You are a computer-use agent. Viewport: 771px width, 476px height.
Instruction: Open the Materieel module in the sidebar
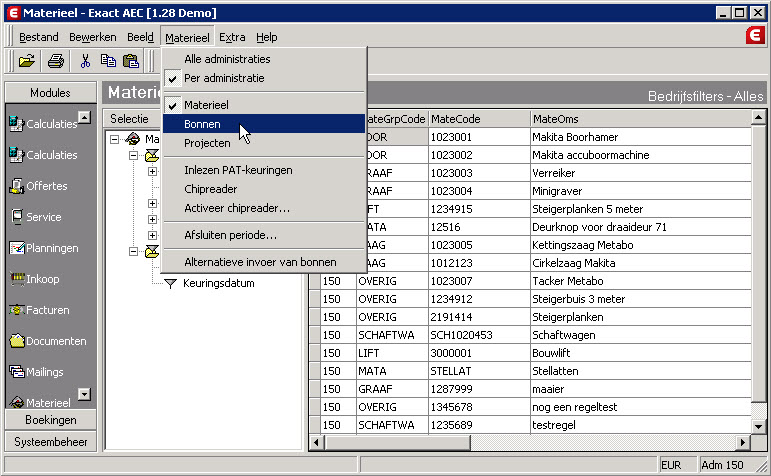coord(40,402)
